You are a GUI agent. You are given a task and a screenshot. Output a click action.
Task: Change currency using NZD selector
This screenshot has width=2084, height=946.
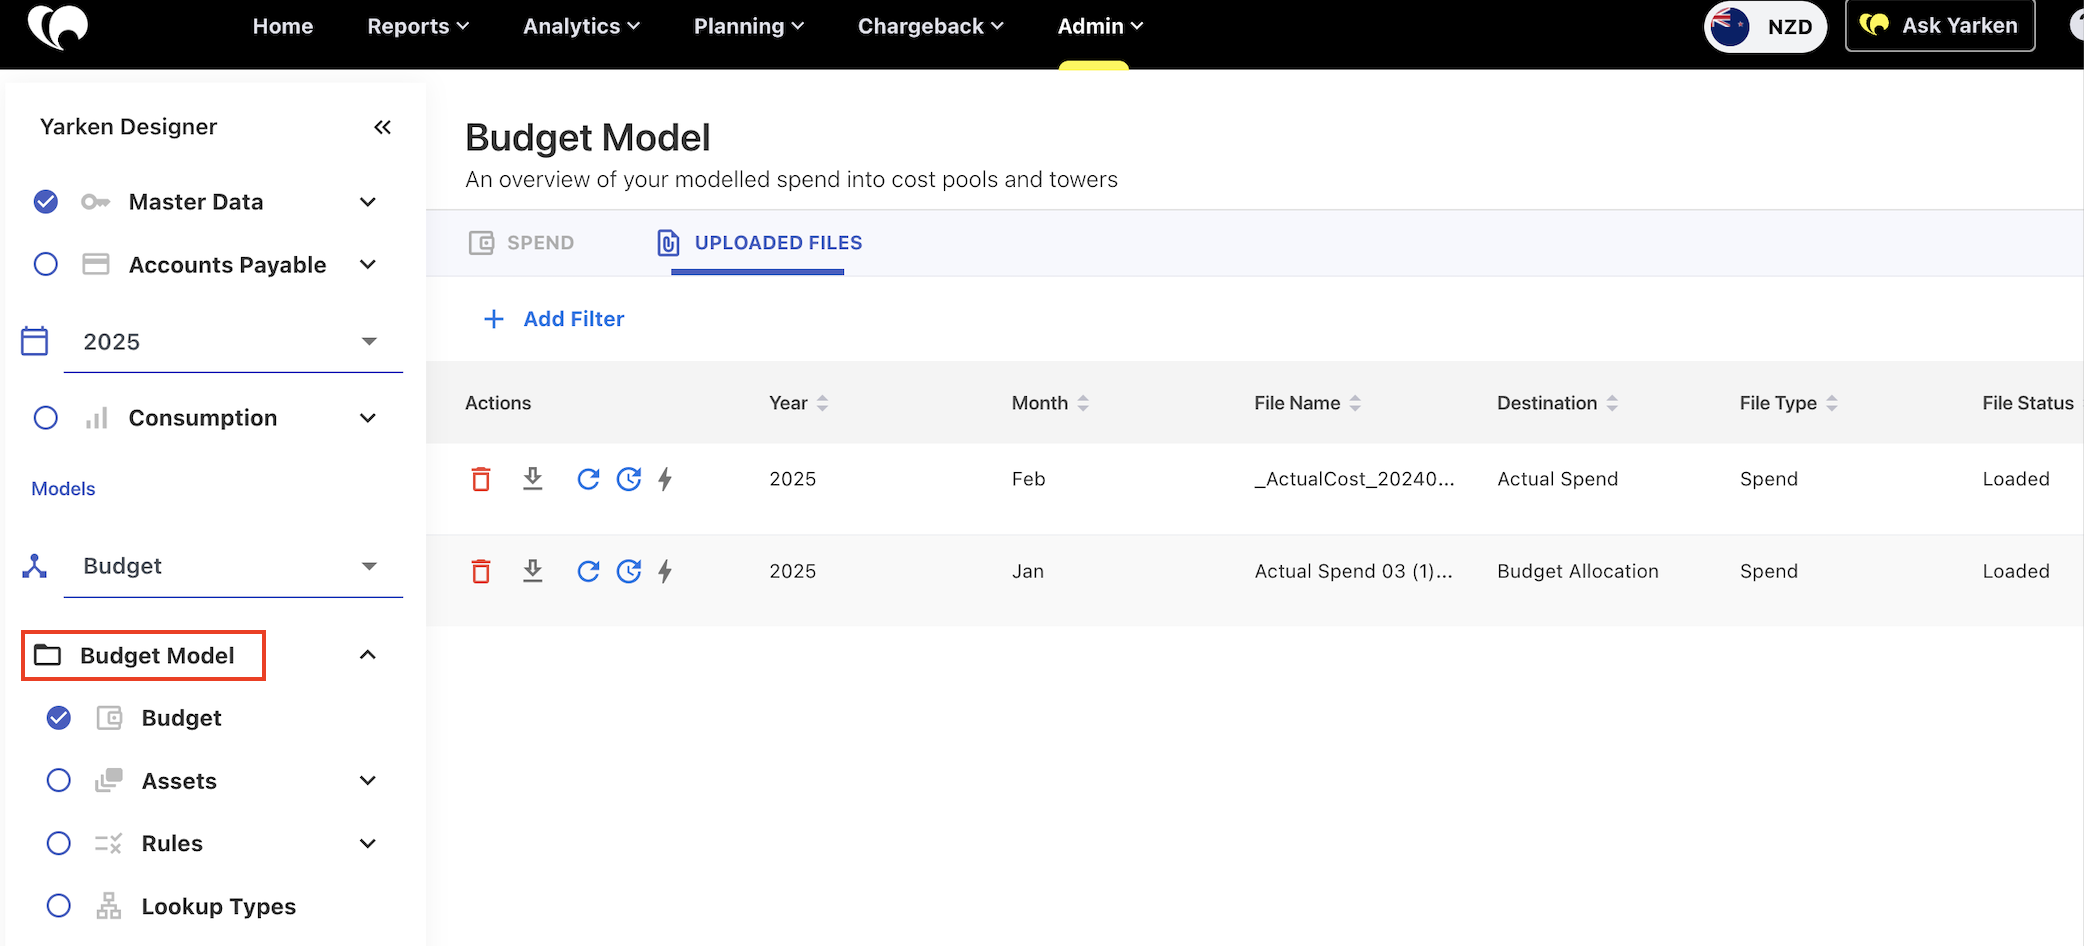click(1765, 26)
